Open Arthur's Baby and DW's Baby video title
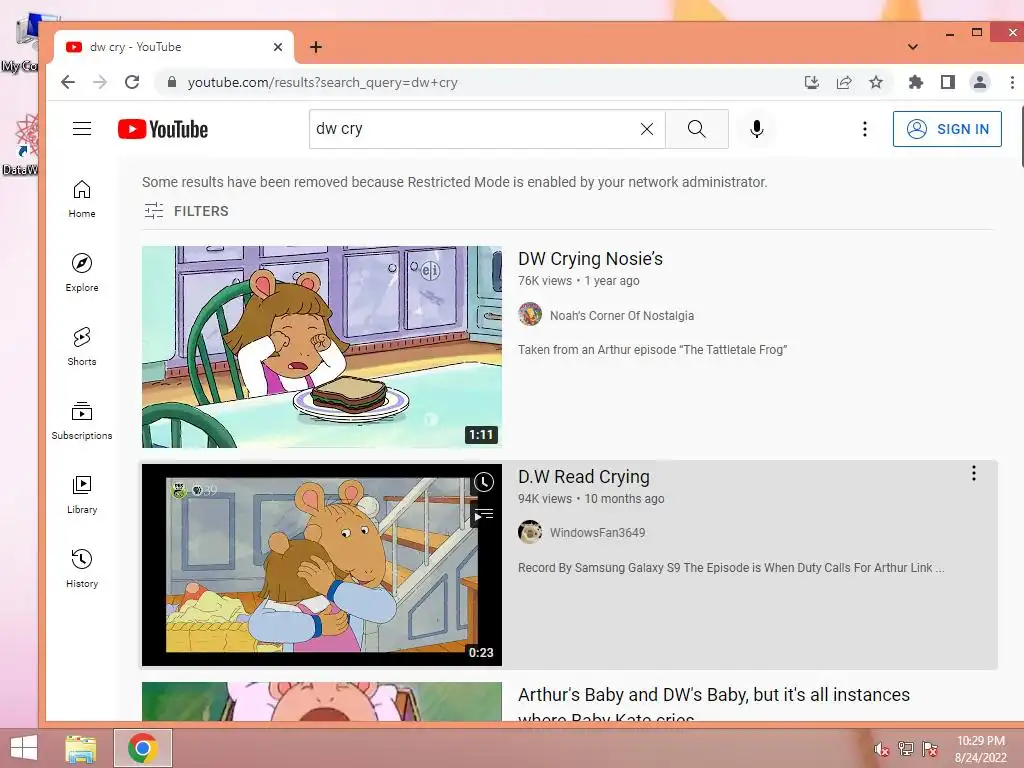Viewport: 1024px width, 768px height. [x=714, y=705]
